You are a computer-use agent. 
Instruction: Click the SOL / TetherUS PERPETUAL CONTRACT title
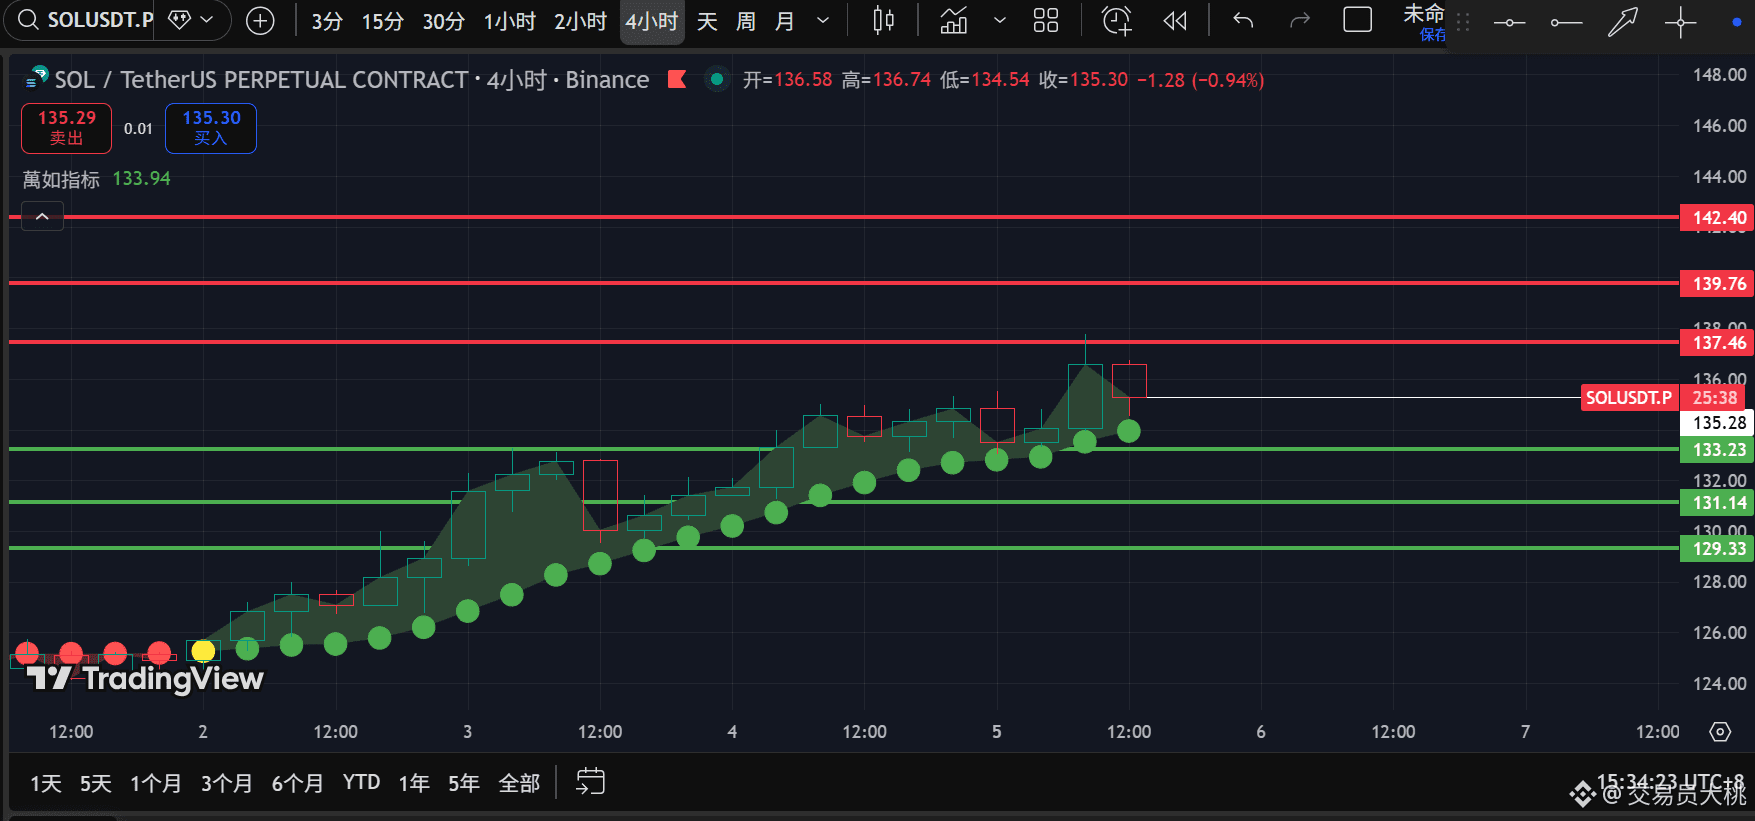pos(261,80)
